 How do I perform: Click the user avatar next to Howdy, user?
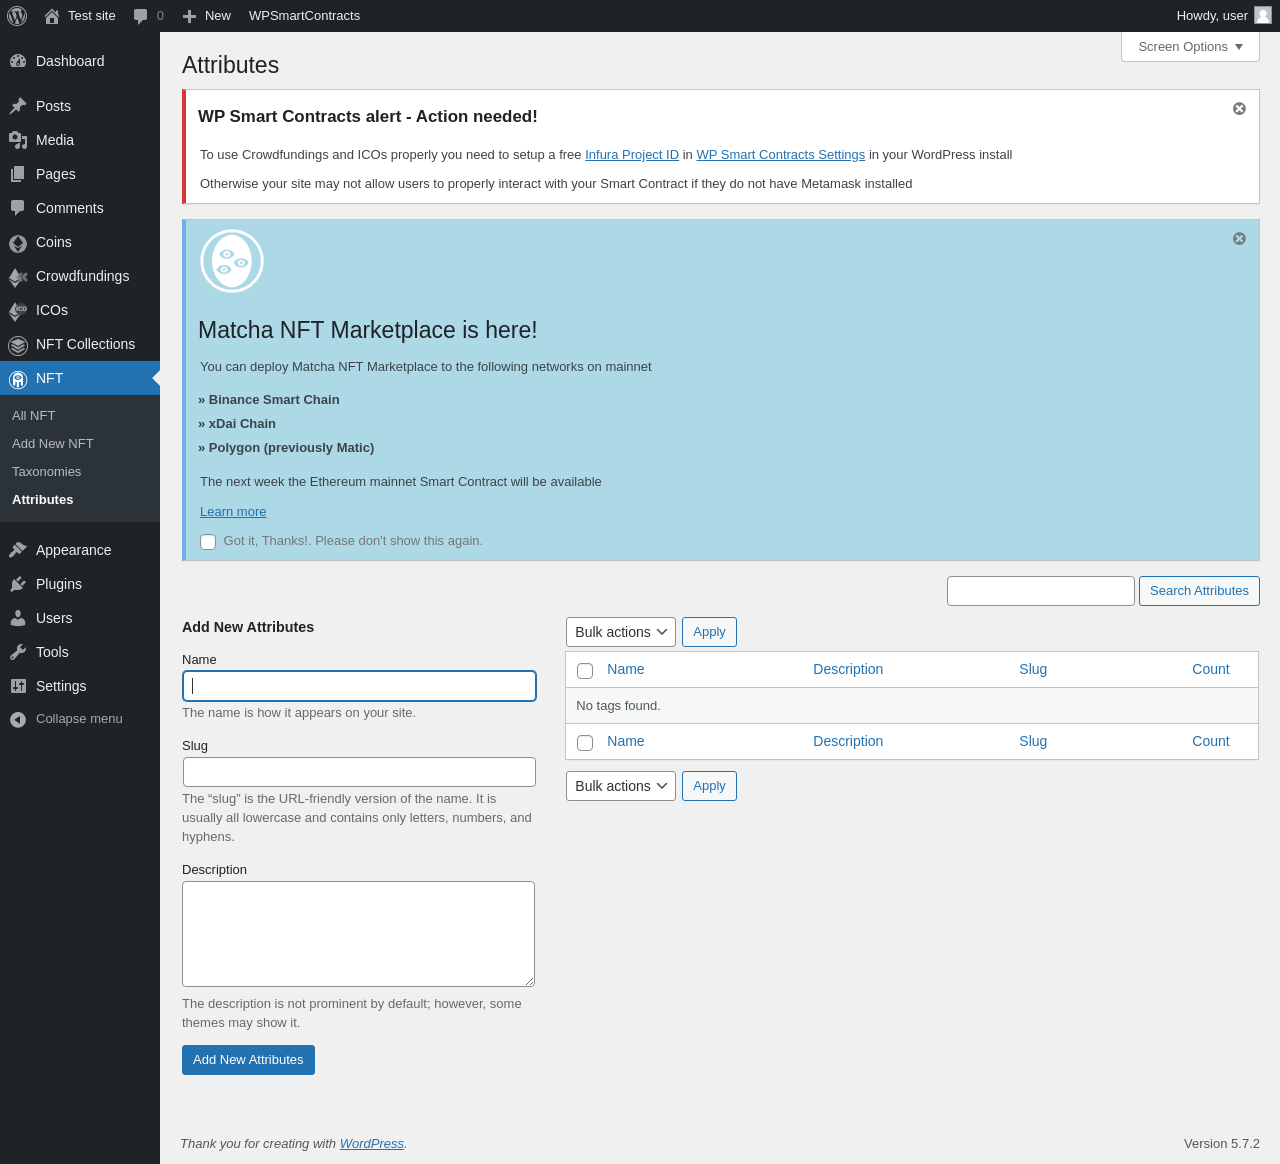[1263, 15]
